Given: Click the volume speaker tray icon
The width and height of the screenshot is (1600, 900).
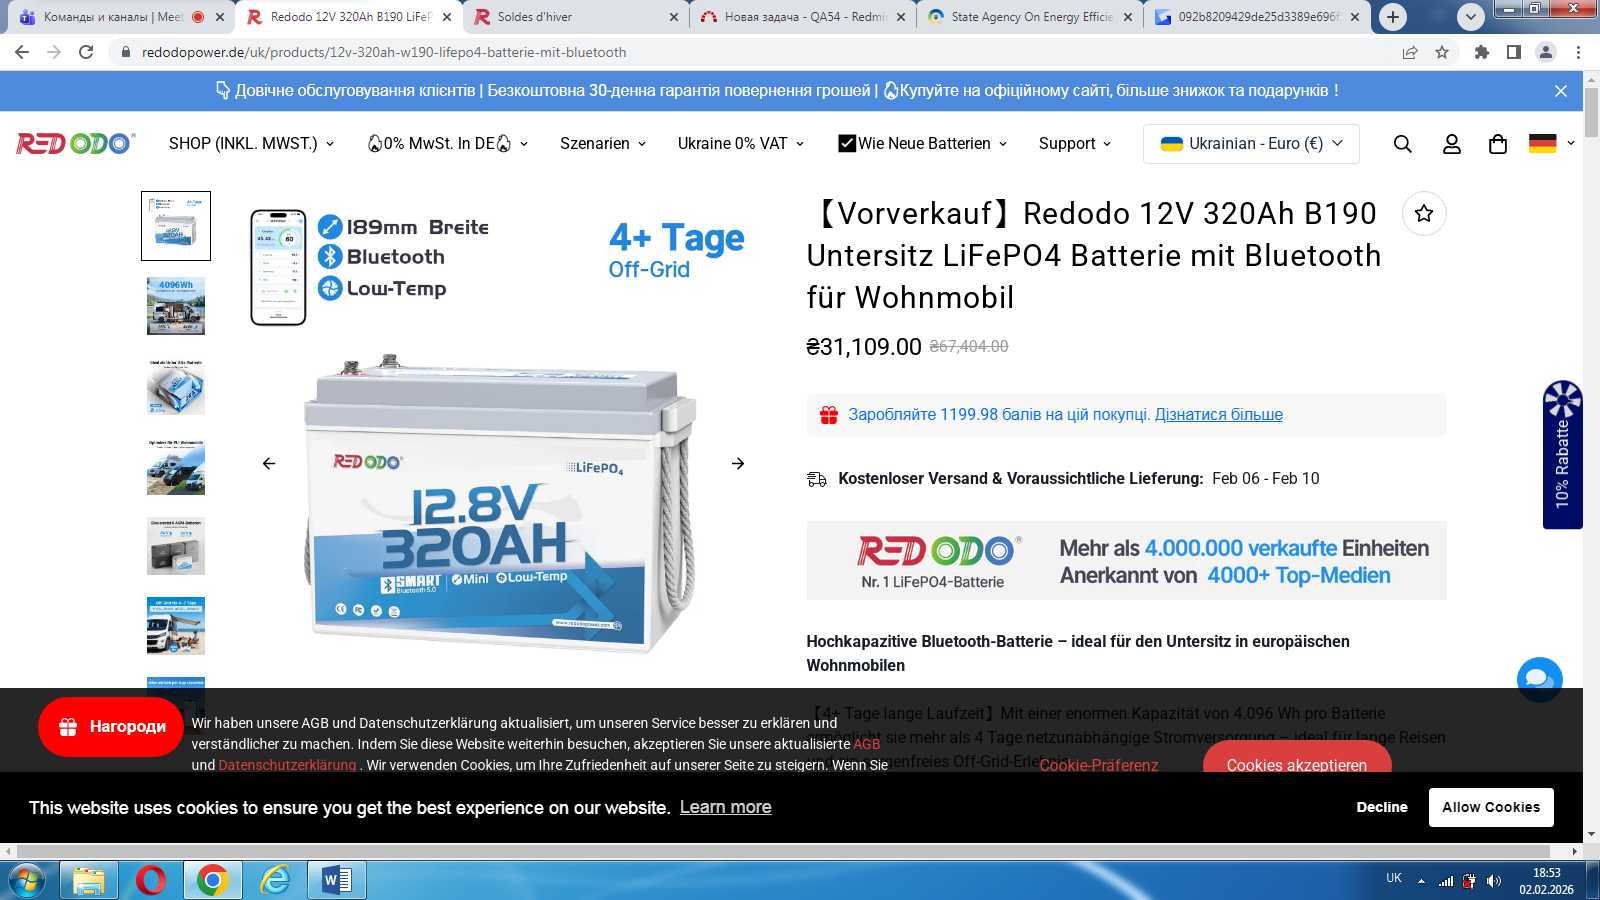Looking at the screenshot, I should (1494, 881).
